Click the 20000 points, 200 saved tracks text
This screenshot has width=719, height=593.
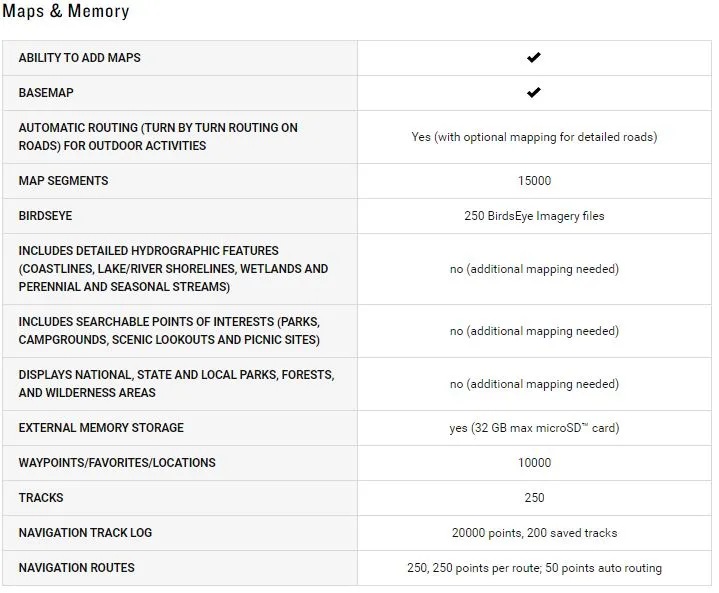coord(534,533)
